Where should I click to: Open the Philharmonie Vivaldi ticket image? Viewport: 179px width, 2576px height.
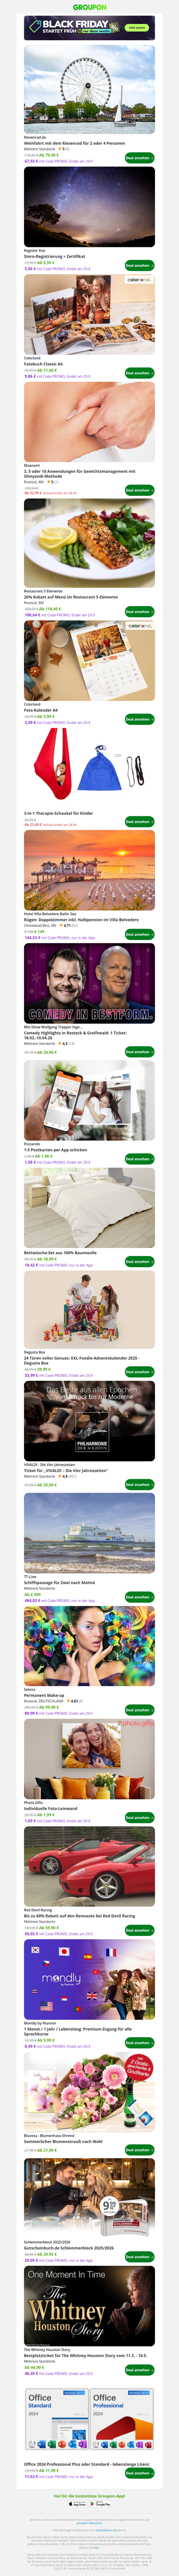pos(89,1421)
